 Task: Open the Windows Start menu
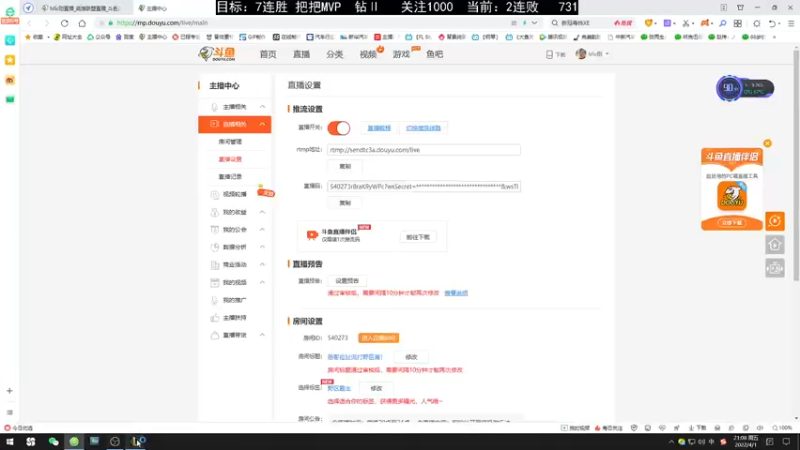click(10, 442)
